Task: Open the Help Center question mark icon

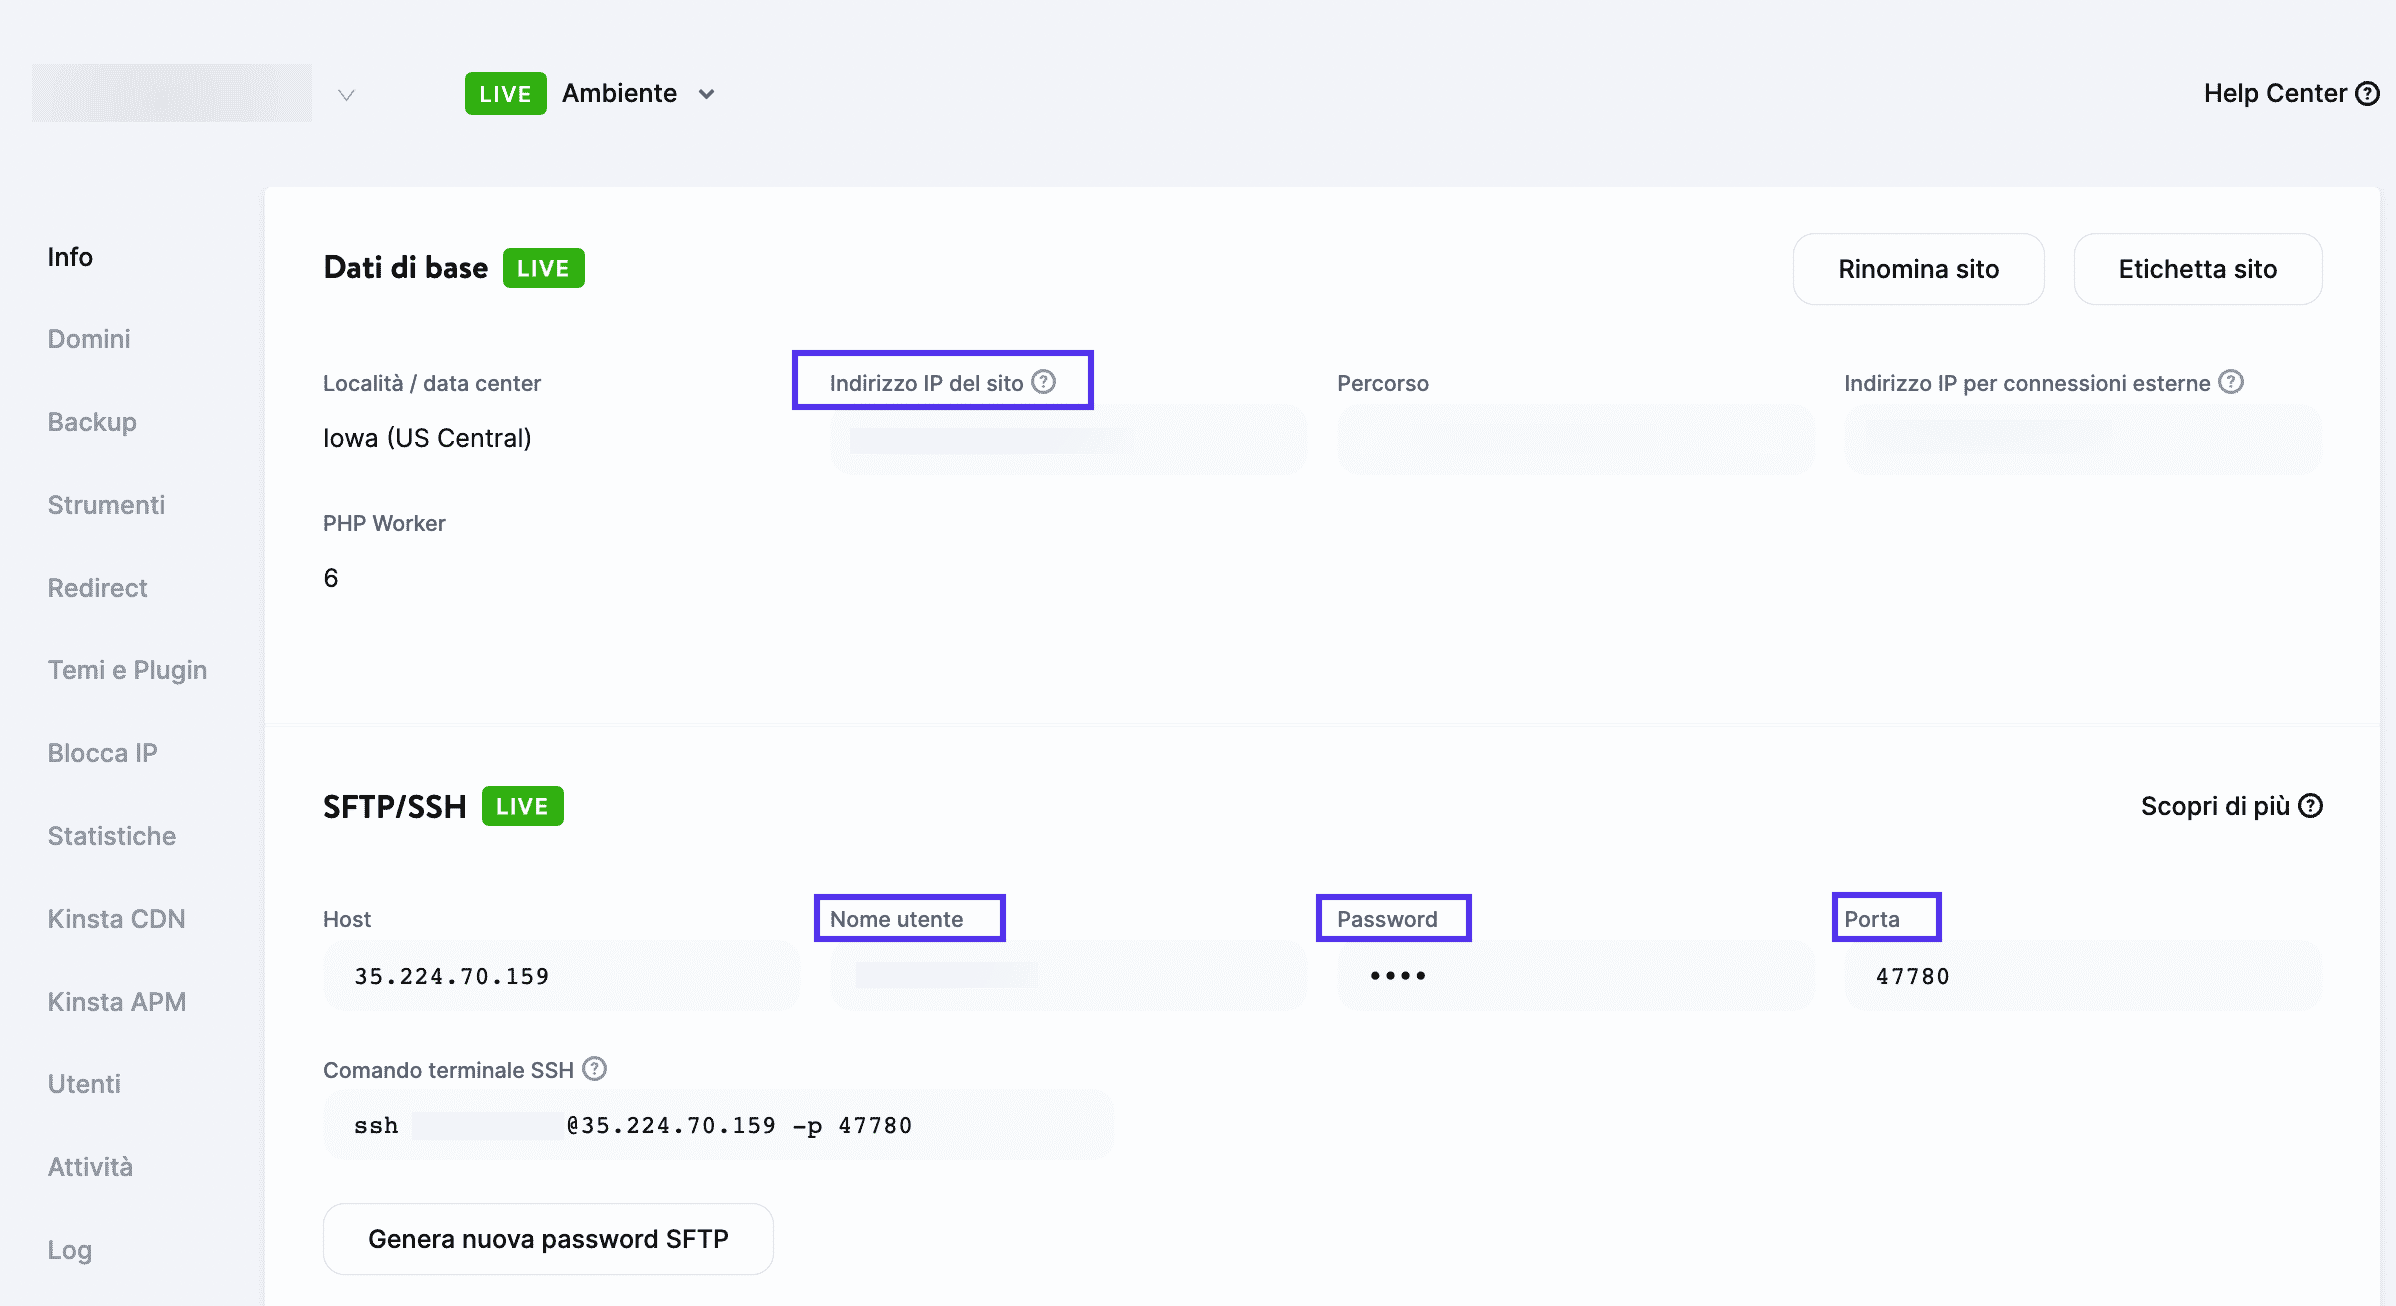Action: 2366,92
